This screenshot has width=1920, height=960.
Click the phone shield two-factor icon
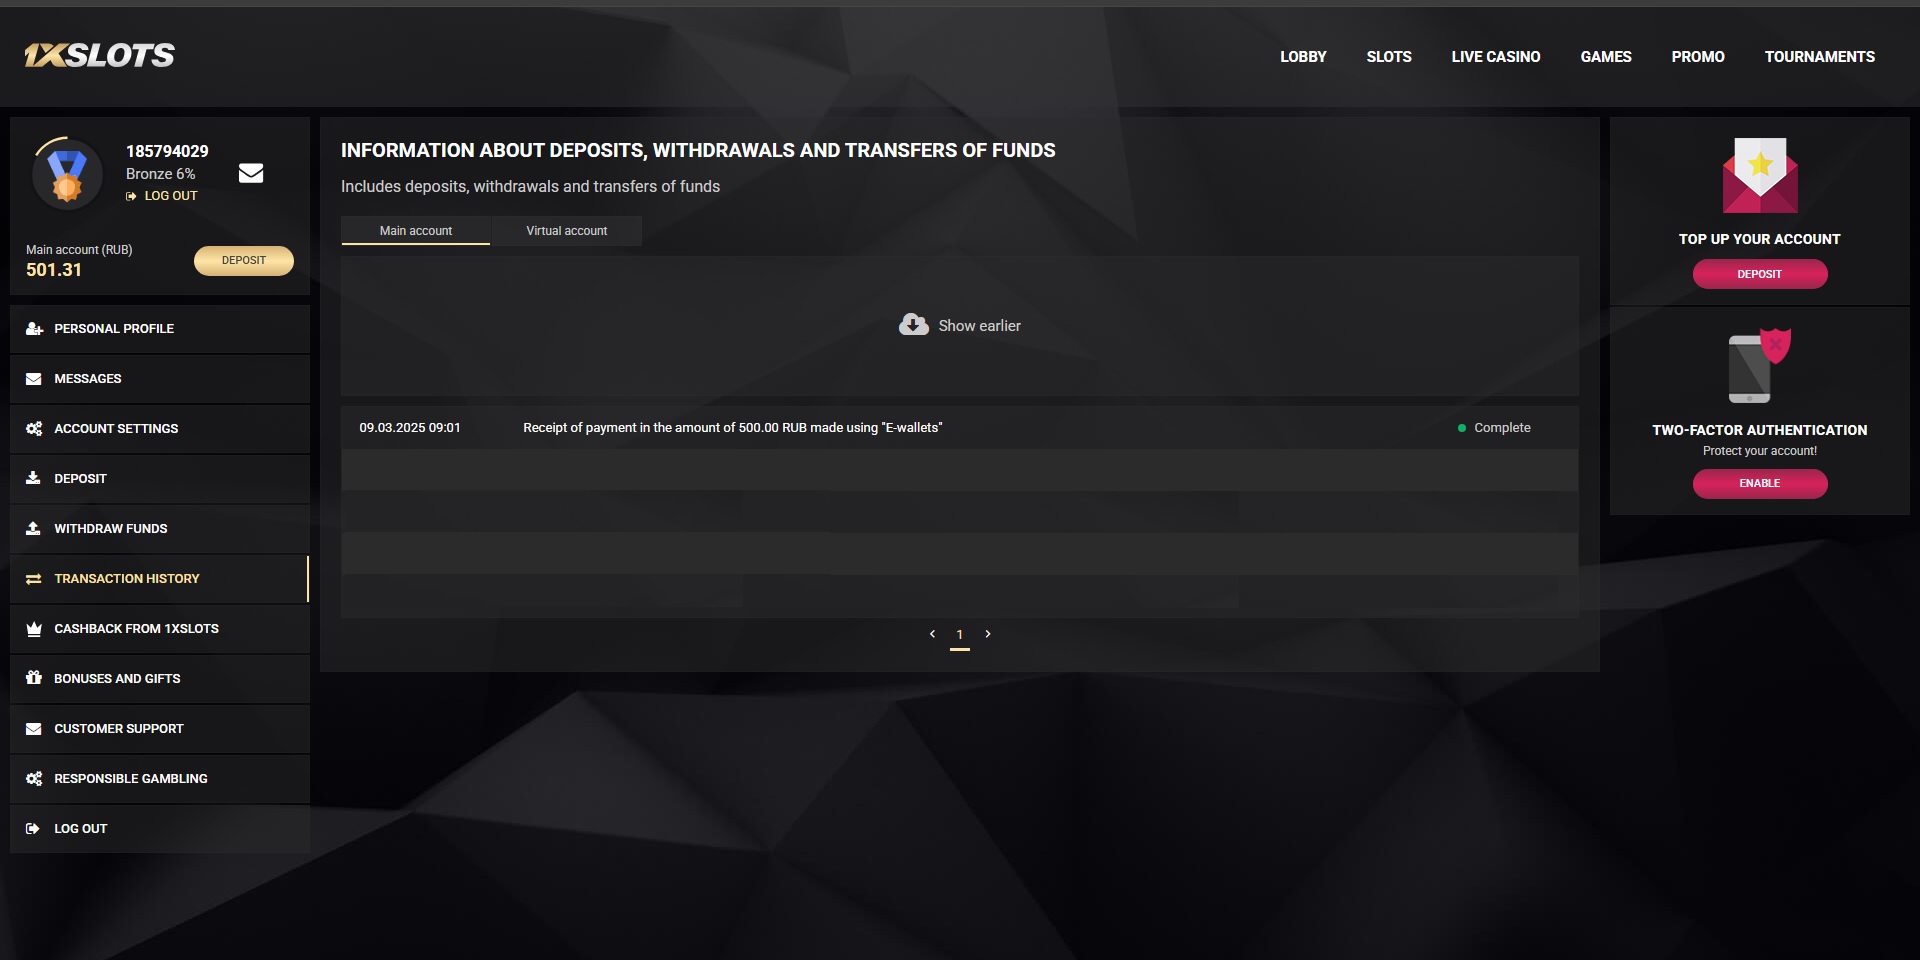[x=1759, y=365]
